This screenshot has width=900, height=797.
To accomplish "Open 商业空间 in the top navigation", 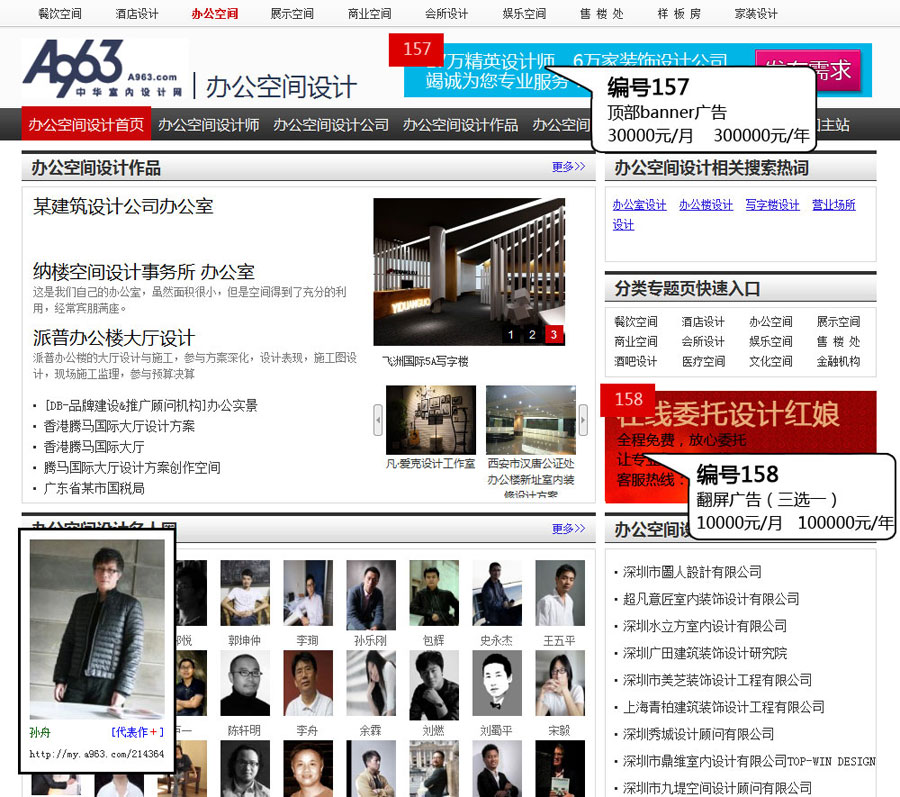I will click(370, 14).
